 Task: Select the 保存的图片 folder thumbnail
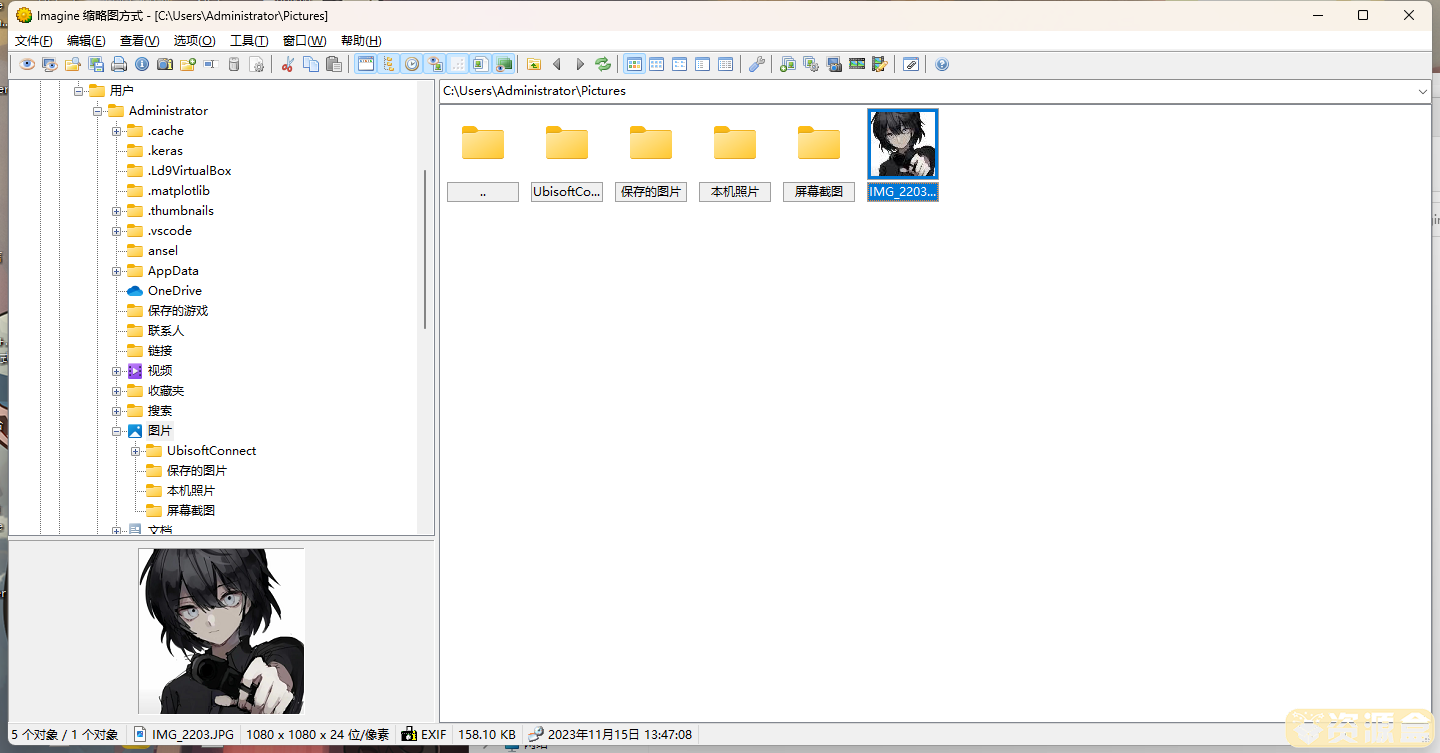point(651,157)
